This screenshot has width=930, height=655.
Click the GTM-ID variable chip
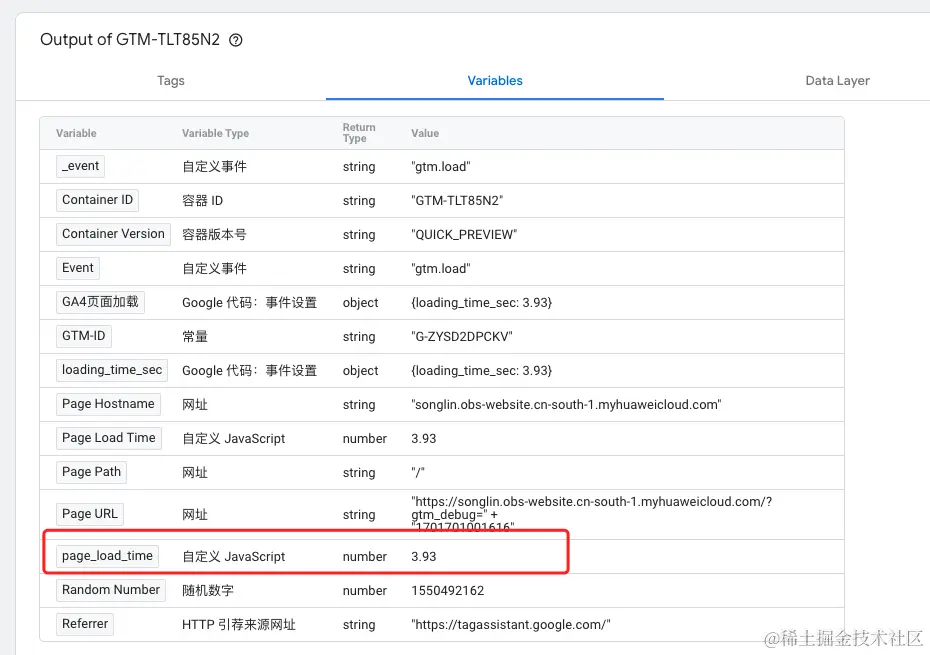click(84, 336)
